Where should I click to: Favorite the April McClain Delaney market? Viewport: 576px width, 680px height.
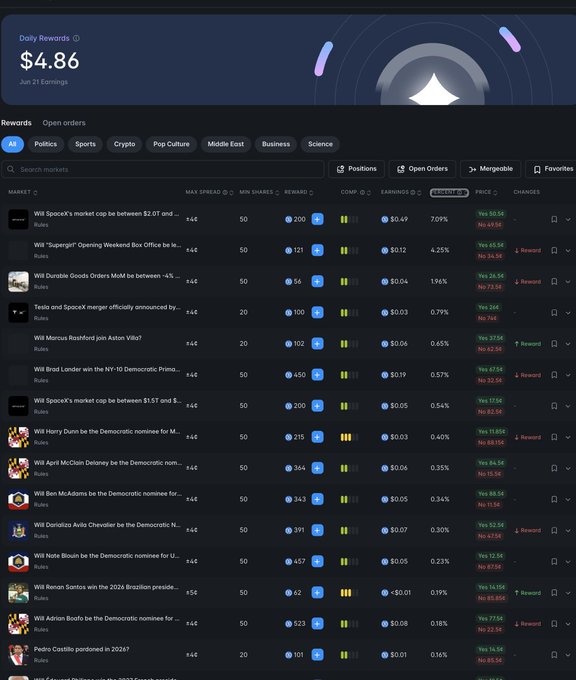(x=554, y=468)
